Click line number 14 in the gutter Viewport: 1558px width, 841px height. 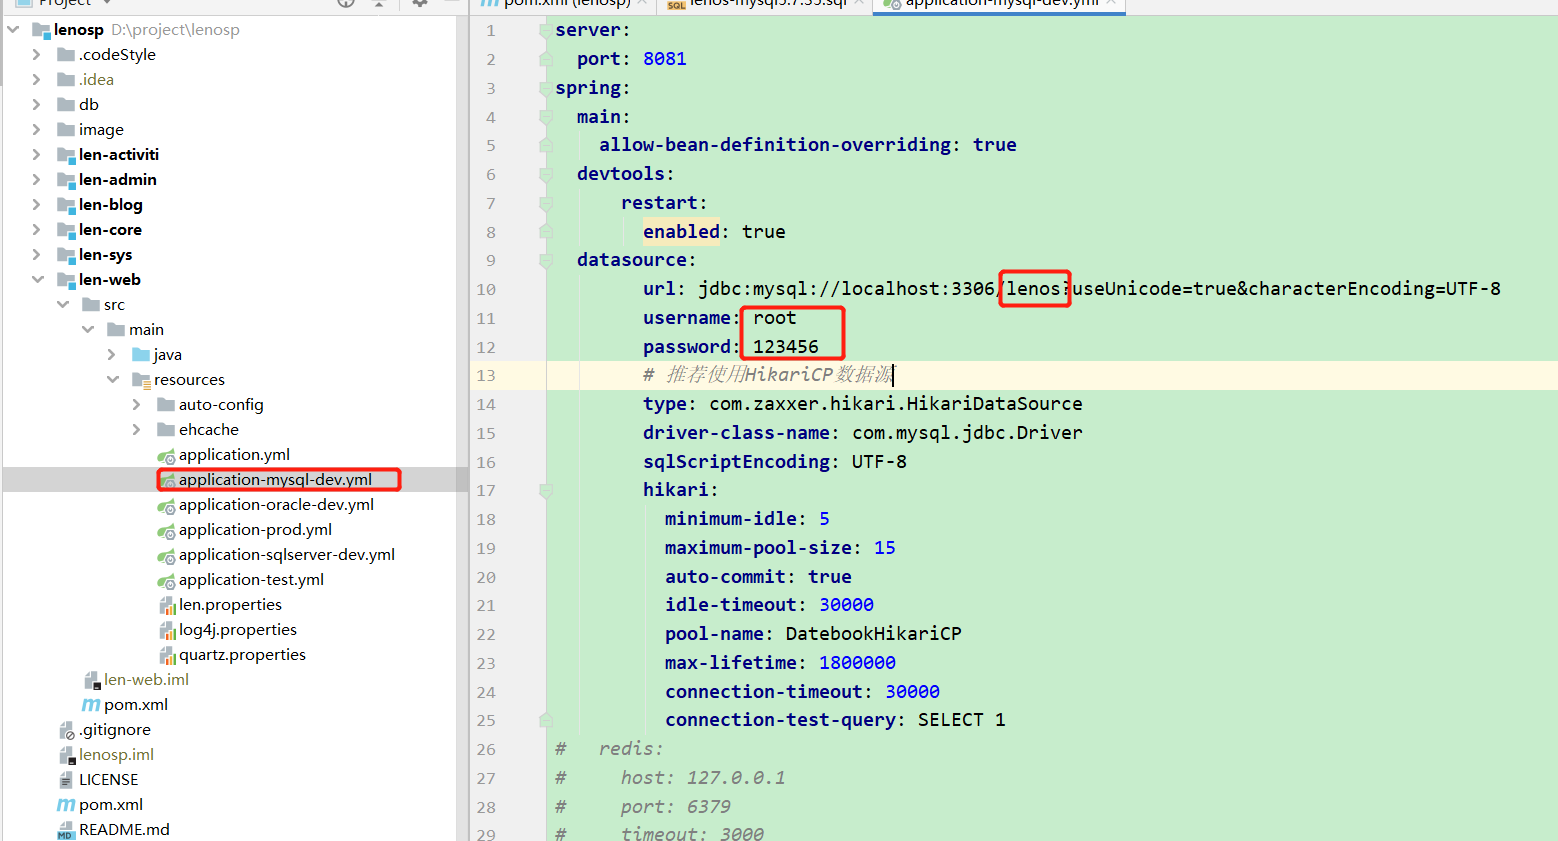coord(486,405)
